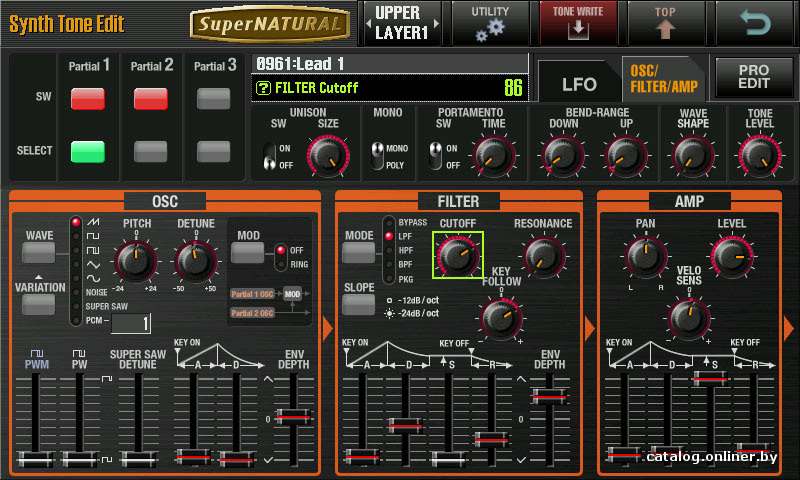The height and width of the screenshot is (480, 800).
Task: Click the Amp Pan knob
Action: coord(645,257)
